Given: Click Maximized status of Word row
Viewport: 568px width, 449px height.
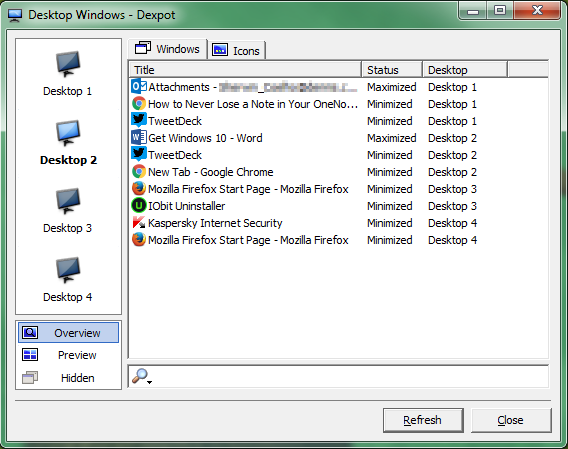Looking at the screenshot, I should pos(392,138).
